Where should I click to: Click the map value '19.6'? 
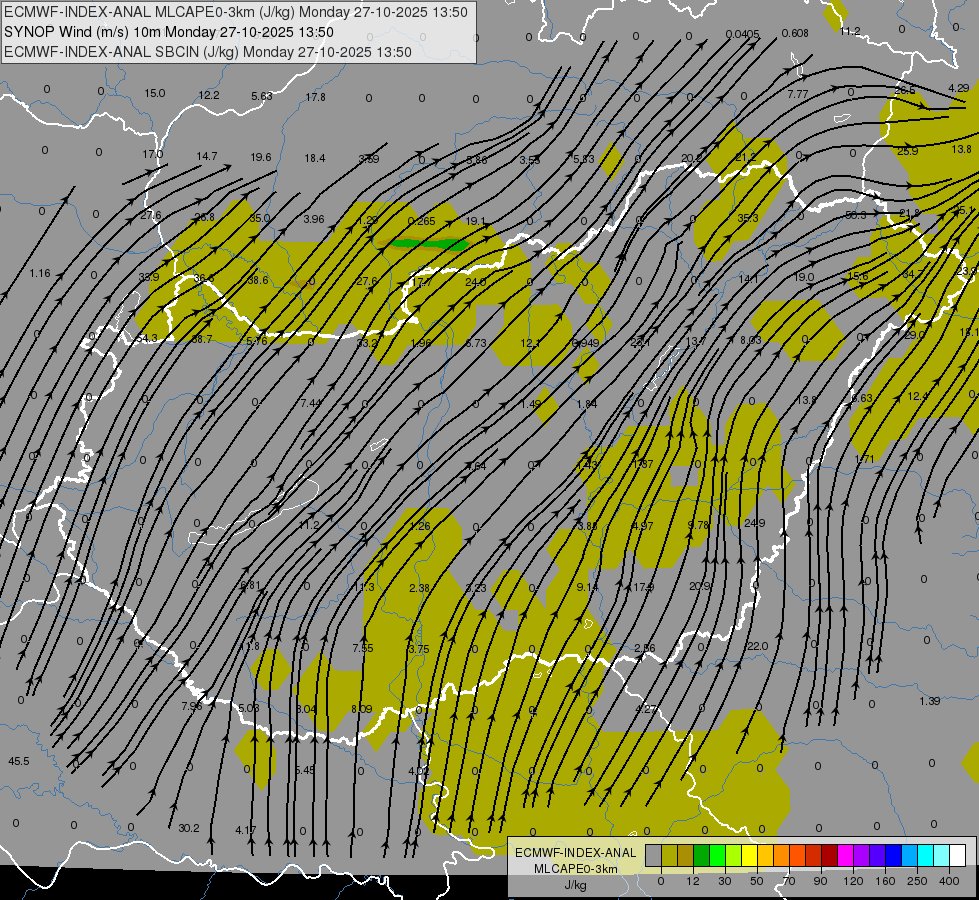[261, 157]
